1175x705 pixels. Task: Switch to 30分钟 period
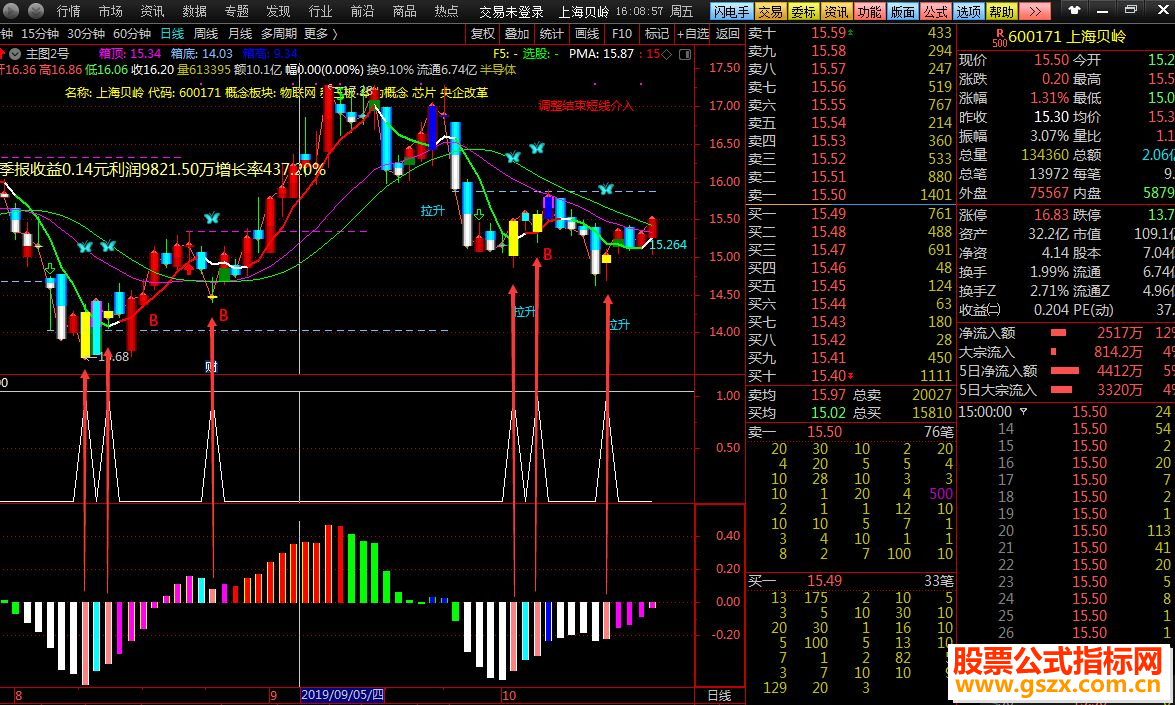(x=85, y=34)
